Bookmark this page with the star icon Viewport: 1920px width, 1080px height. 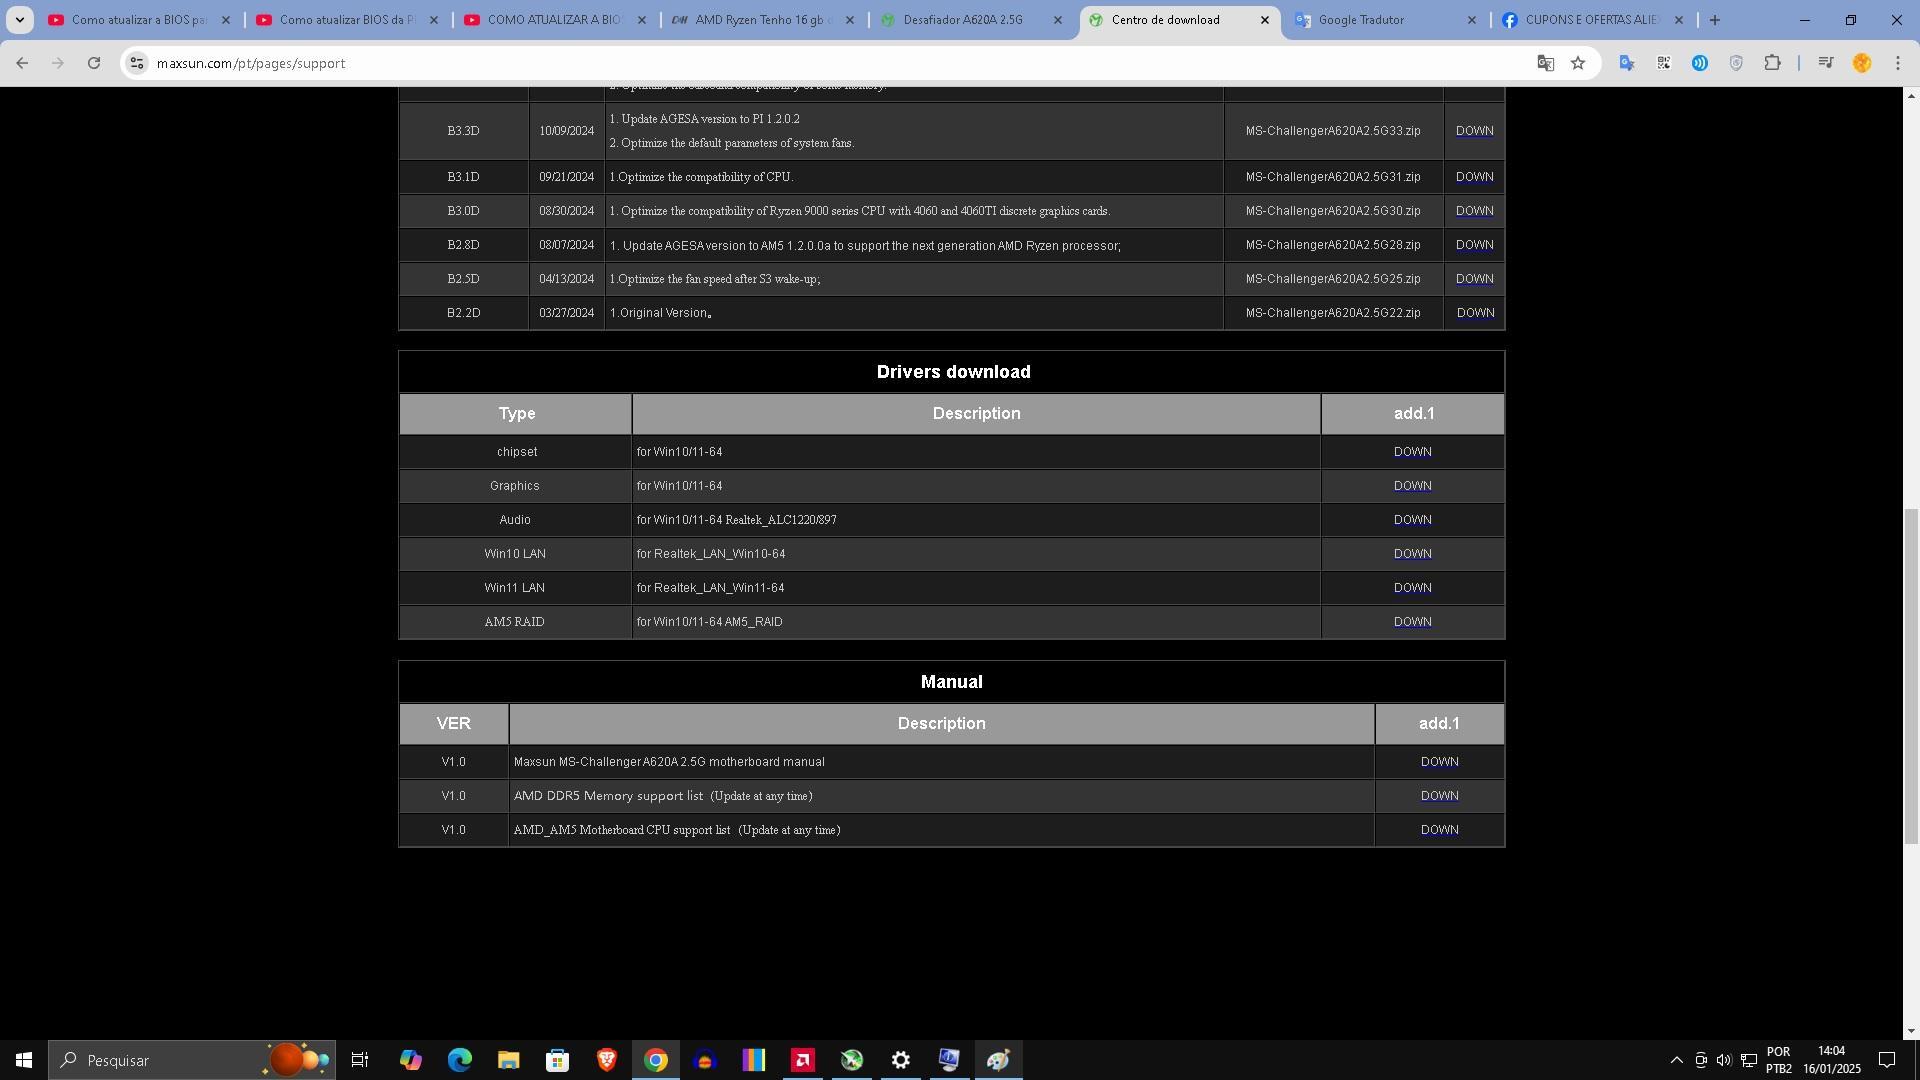1578,63
